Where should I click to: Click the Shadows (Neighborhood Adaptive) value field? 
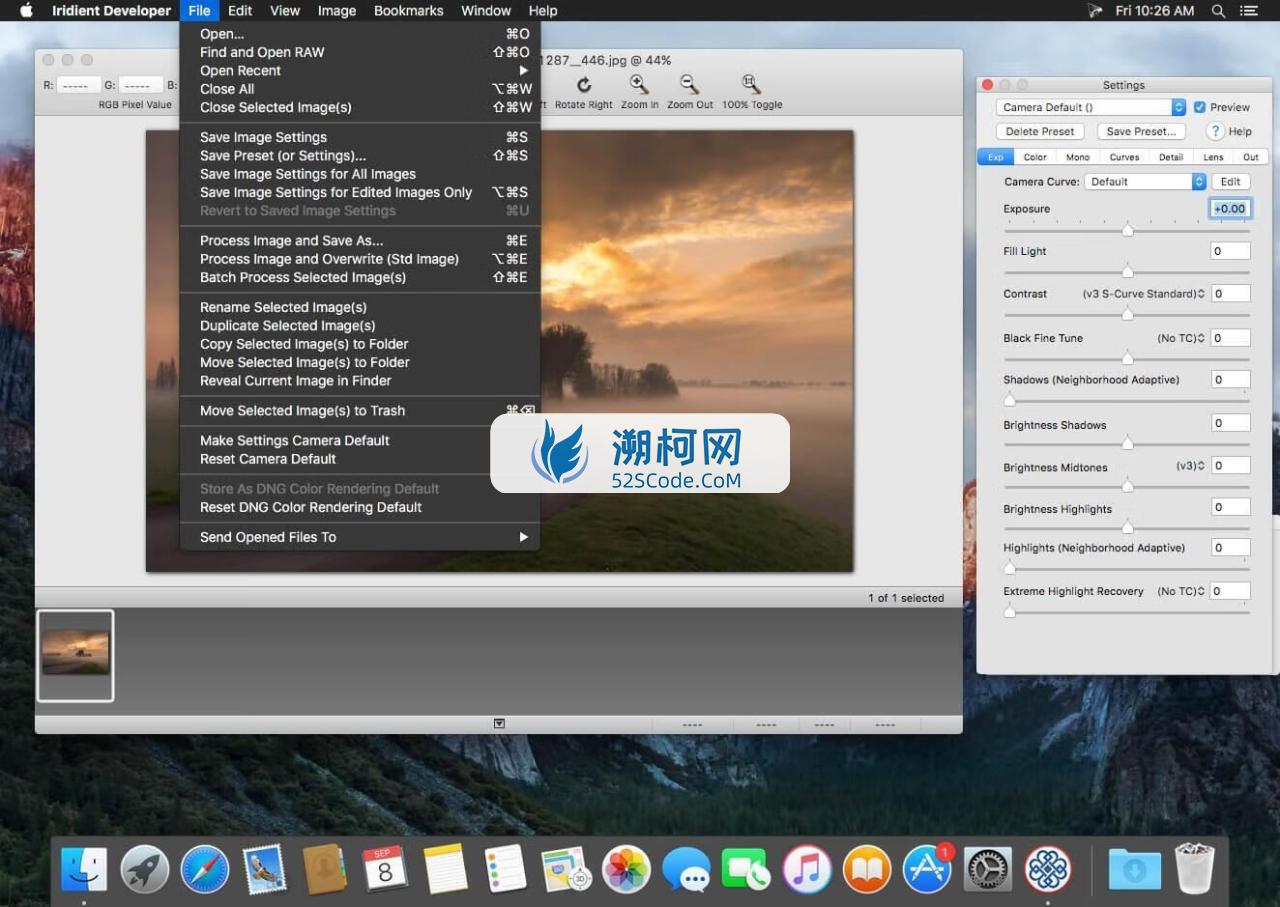point(1230,379)
